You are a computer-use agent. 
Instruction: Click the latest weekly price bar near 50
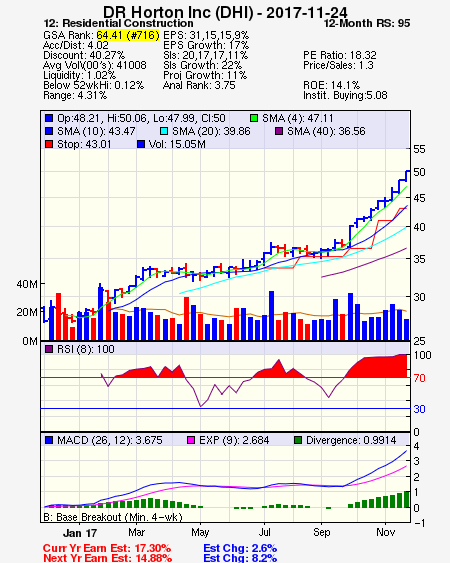[x=407, y=176]
